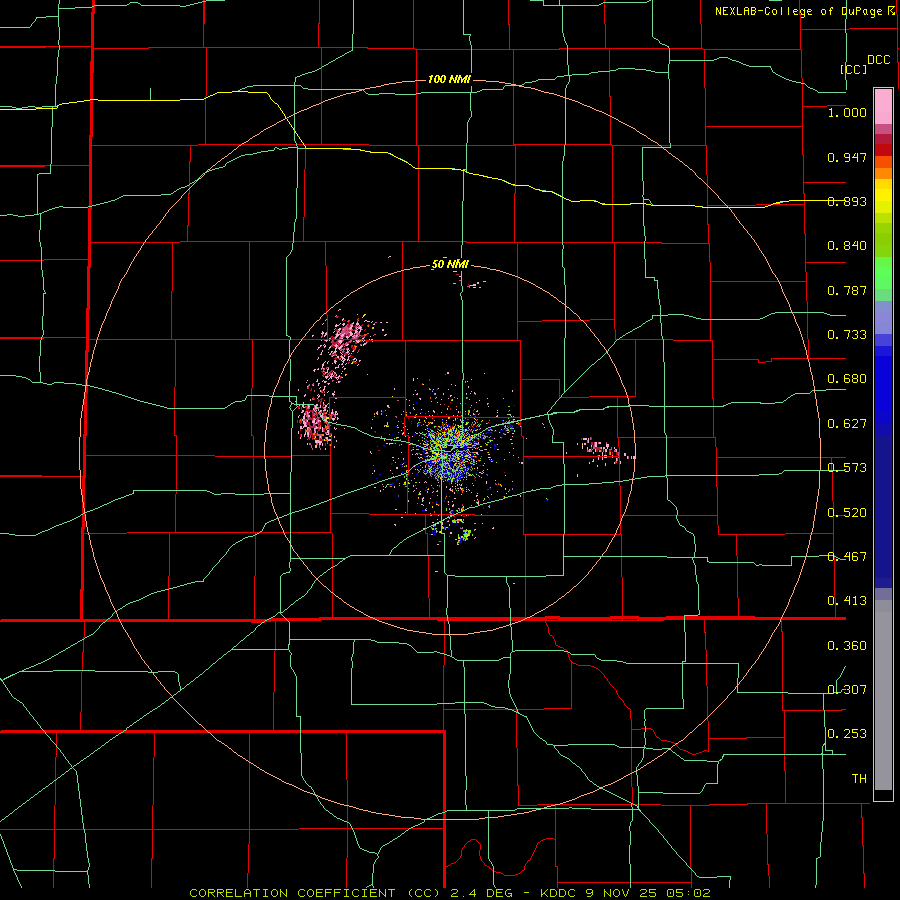900x900 pixels.
Task: Pick the bright green color bar segment
Action: pos(883,273)
